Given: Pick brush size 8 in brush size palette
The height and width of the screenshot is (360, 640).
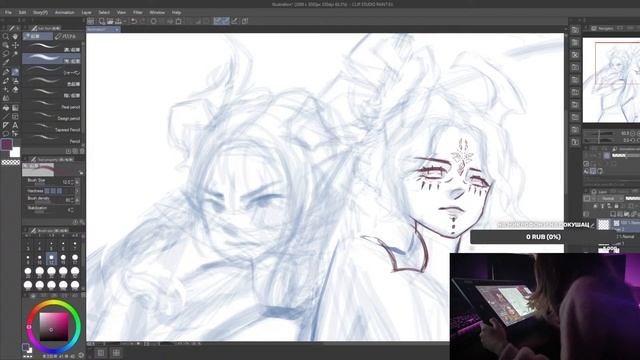Looking at the screenshot, I should [28, 258].
